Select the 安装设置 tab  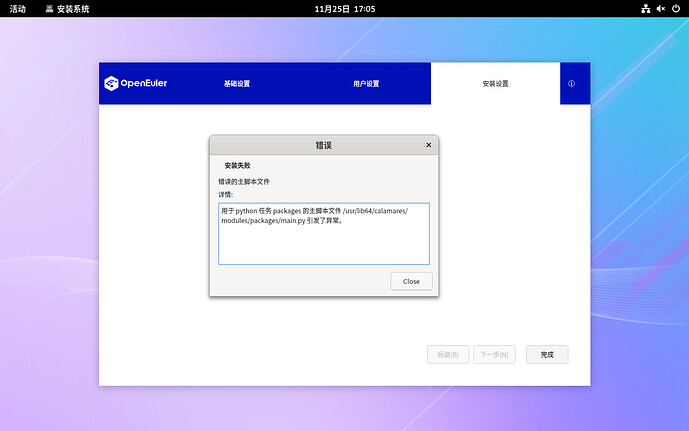click(495, 84)
